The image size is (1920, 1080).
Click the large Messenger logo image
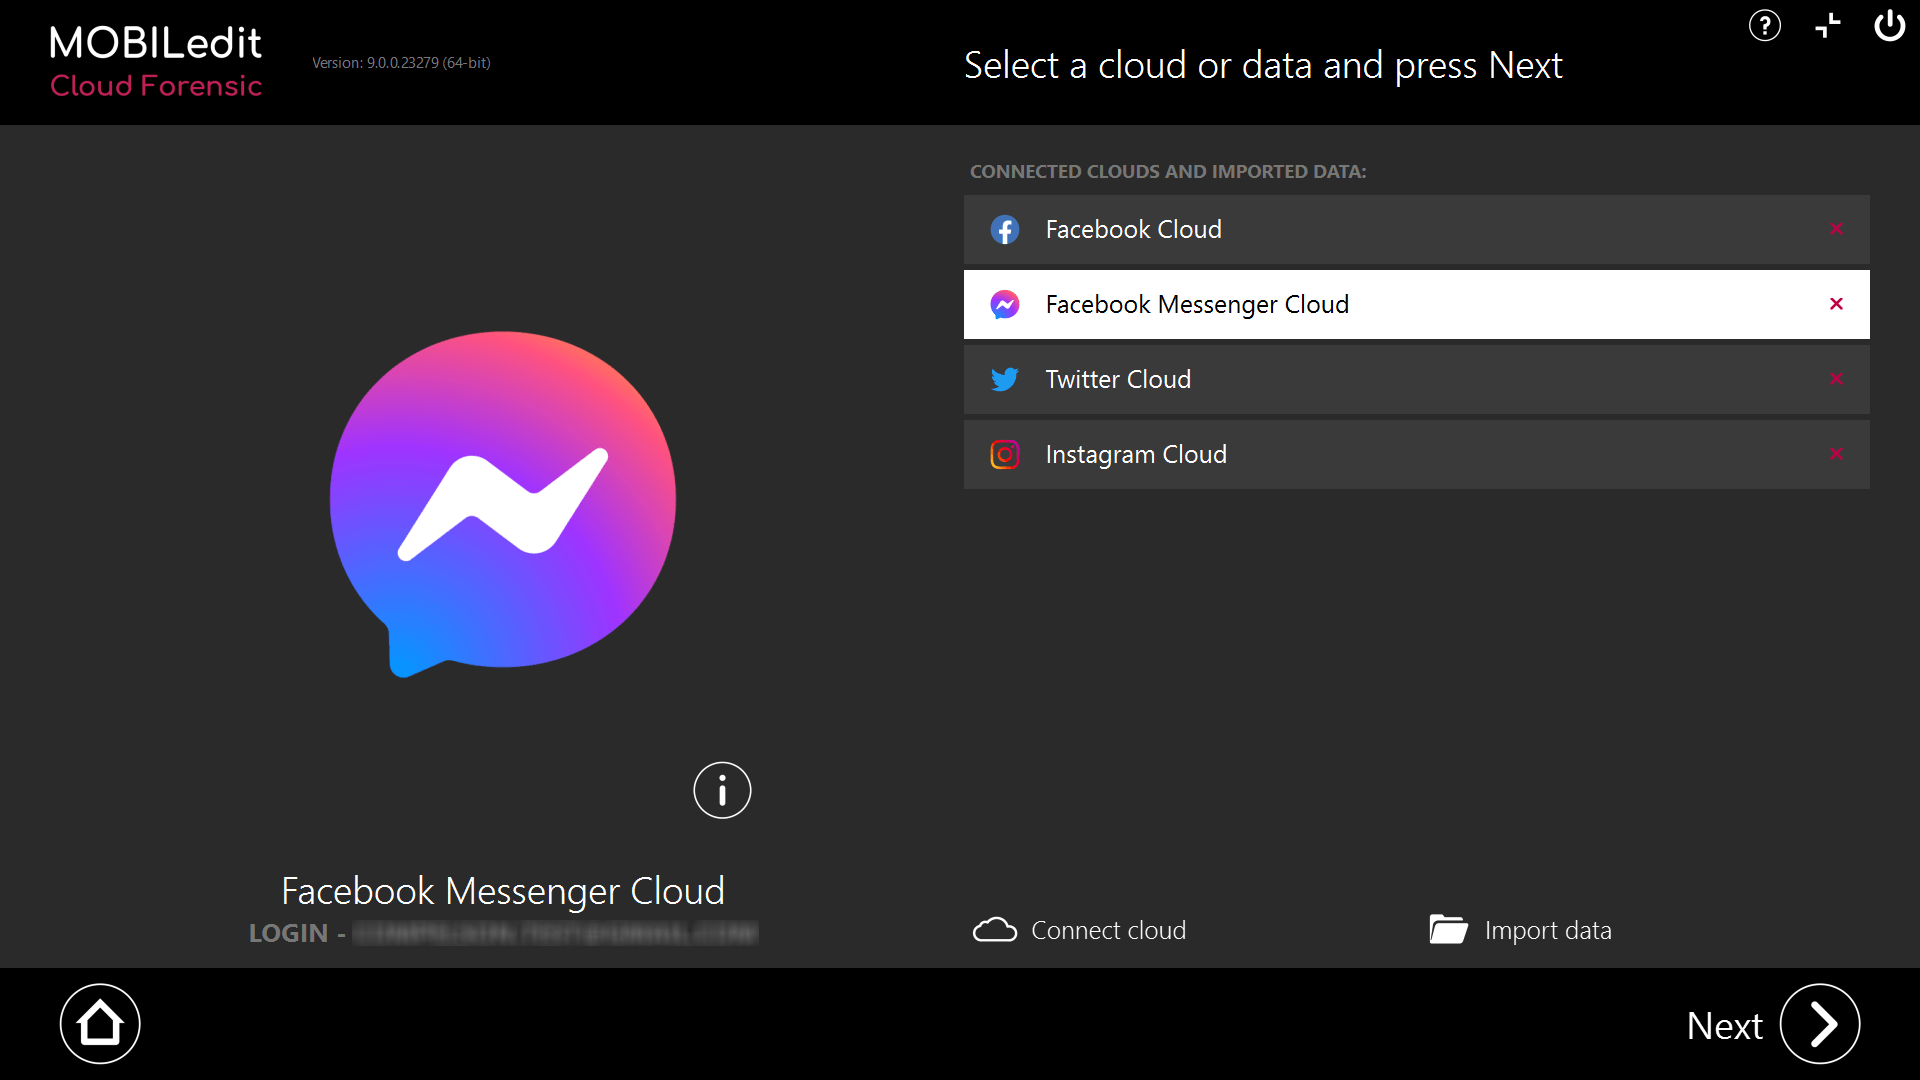coord(503,503)
